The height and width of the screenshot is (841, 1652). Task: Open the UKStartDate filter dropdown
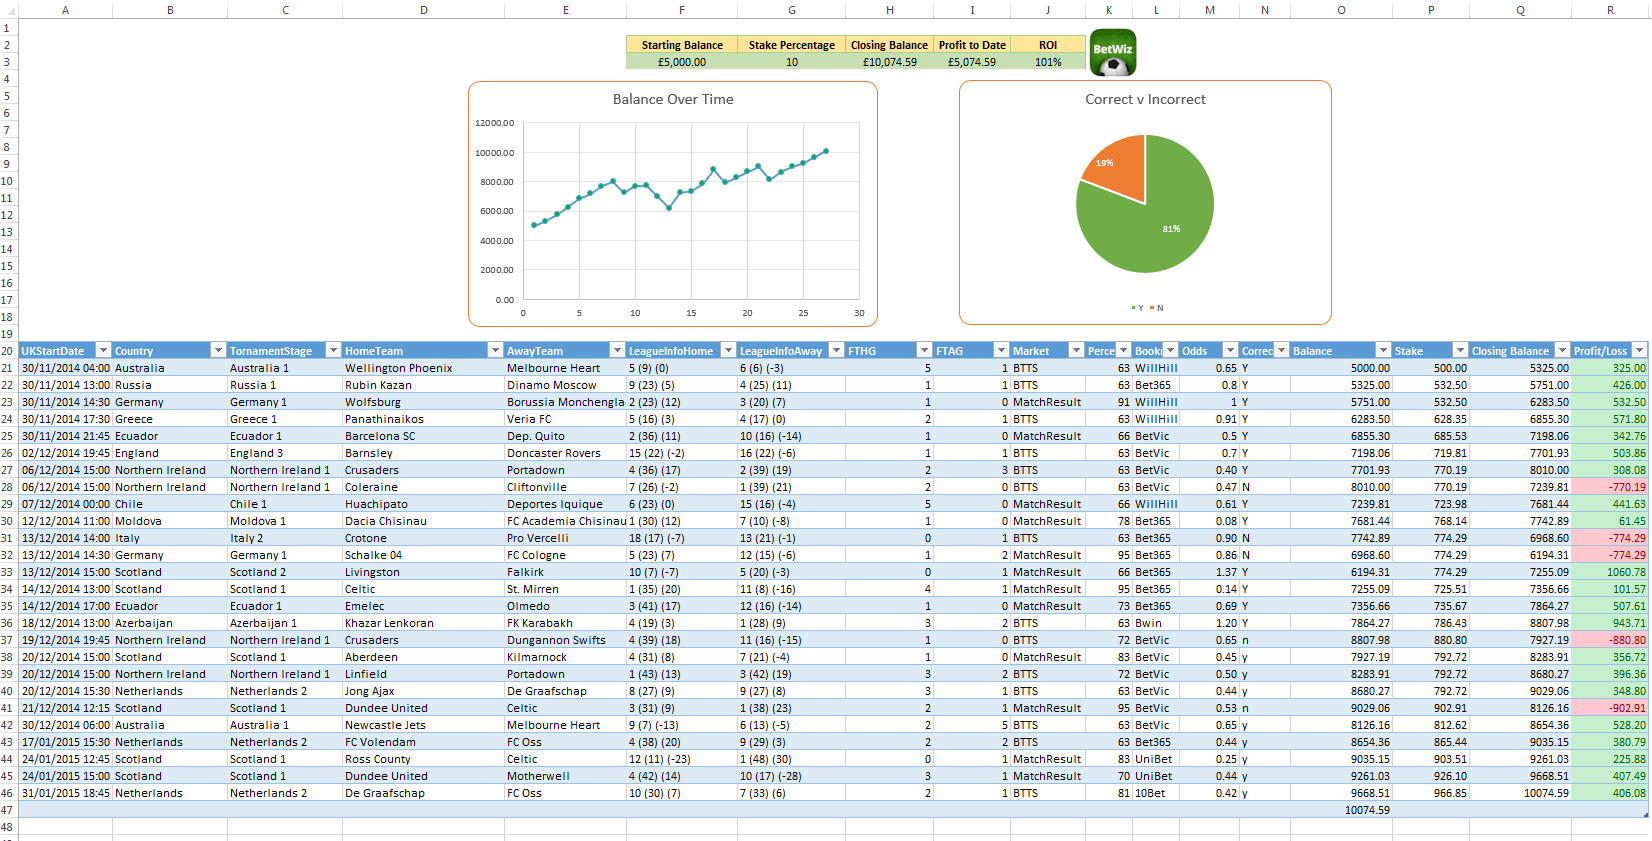[103, 351]
